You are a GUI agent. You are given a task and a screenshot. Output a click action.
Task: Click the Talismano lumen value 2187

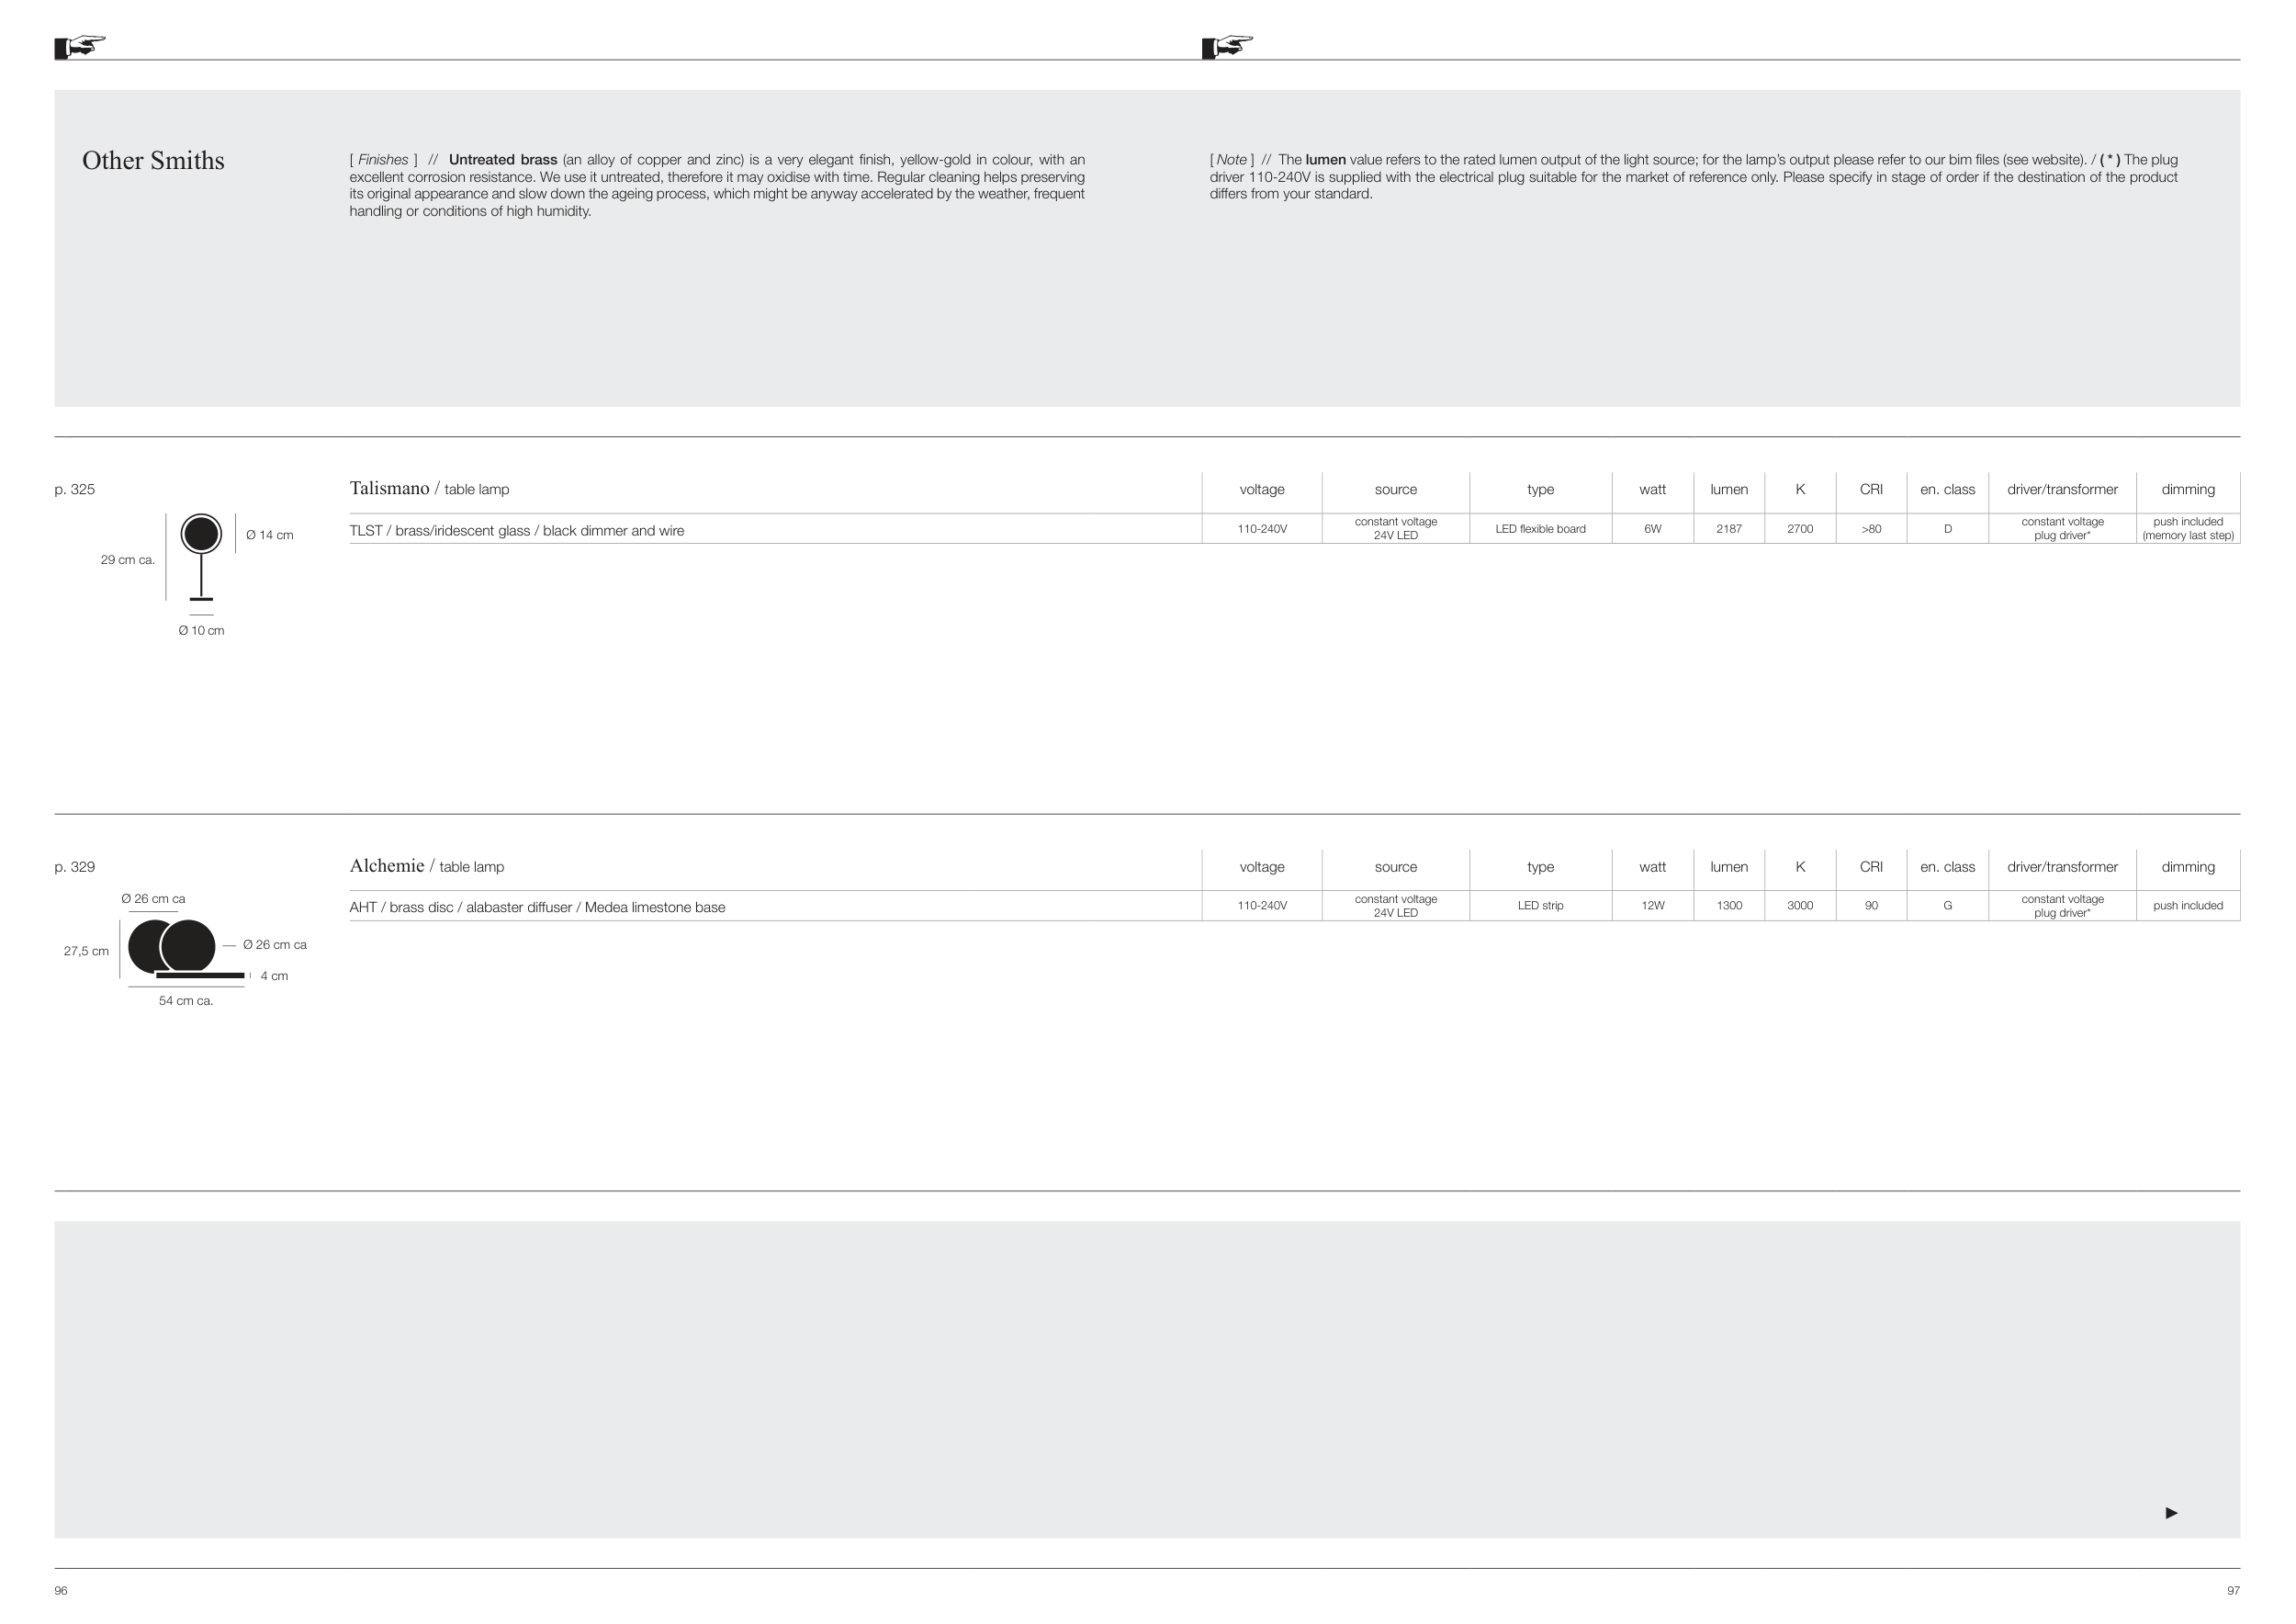[1729, 529]
